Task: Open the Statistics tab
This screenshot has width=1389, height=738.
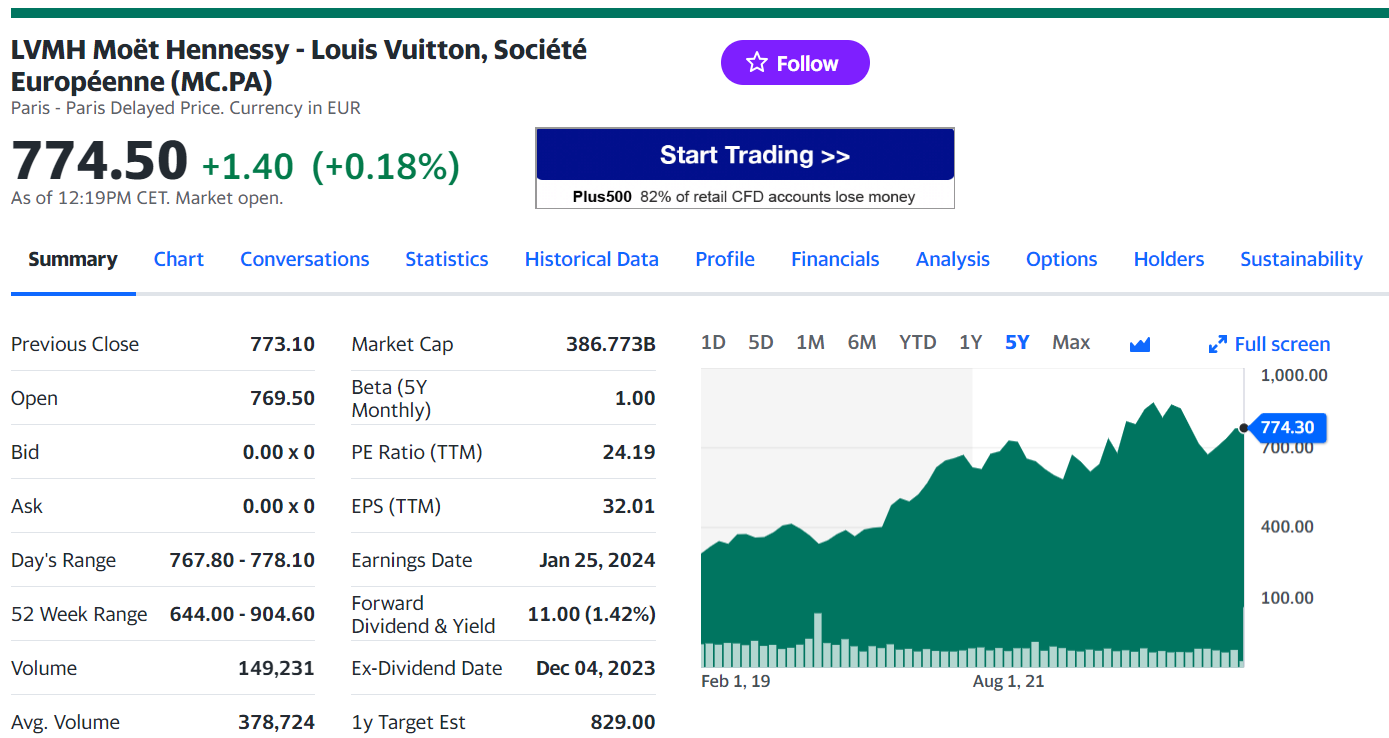Action: (447, 259)
